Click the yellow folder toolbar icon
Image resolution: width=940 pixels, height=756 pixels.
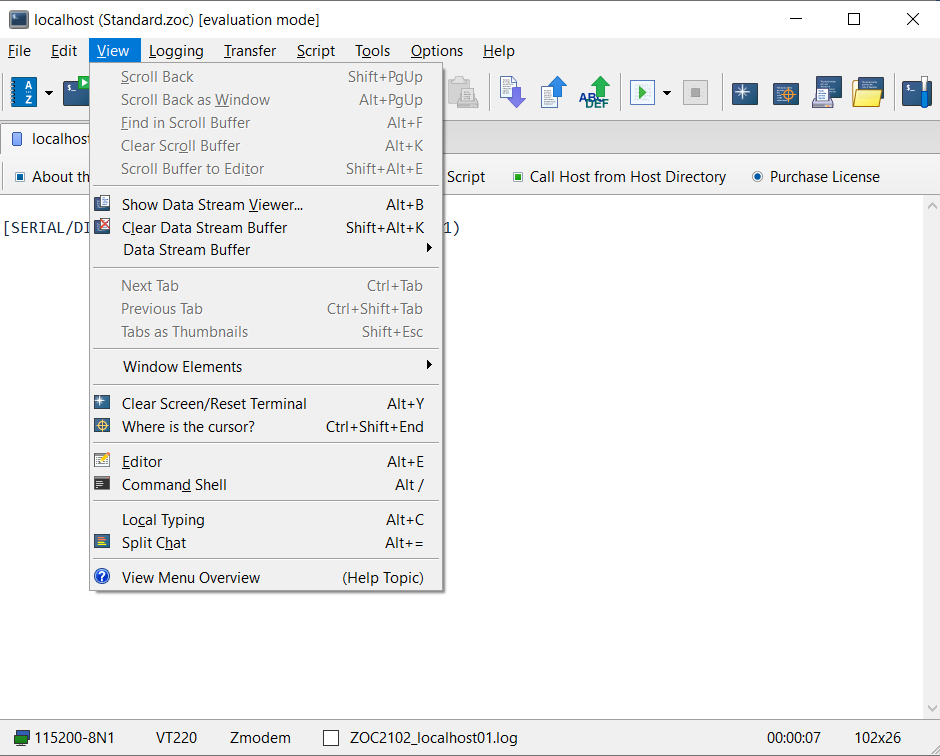pos(868,92)
